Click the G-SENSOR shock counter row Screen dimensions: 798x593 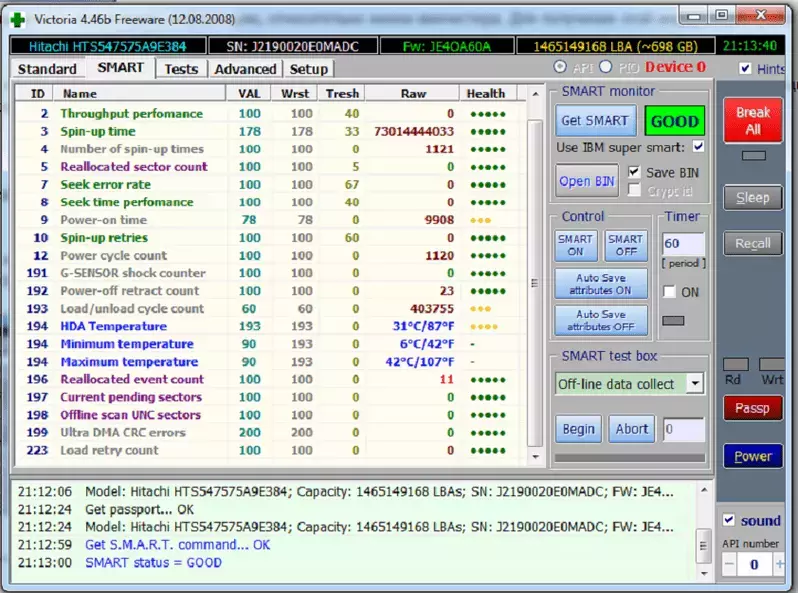click(x=271, y=273)
